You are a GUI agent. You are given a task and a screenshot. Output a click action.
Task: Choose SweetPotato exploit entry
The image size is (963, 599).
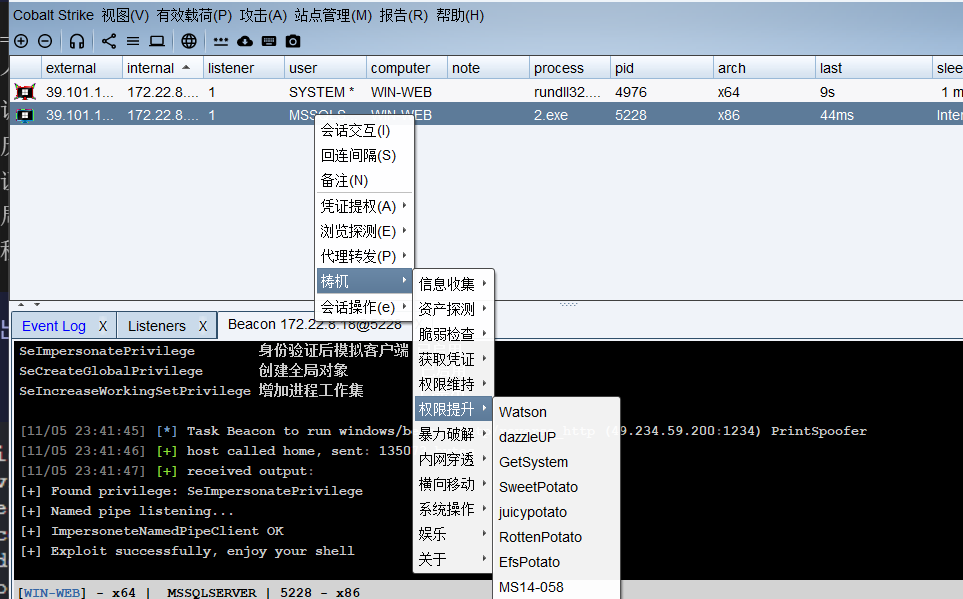tap(556, 487)
